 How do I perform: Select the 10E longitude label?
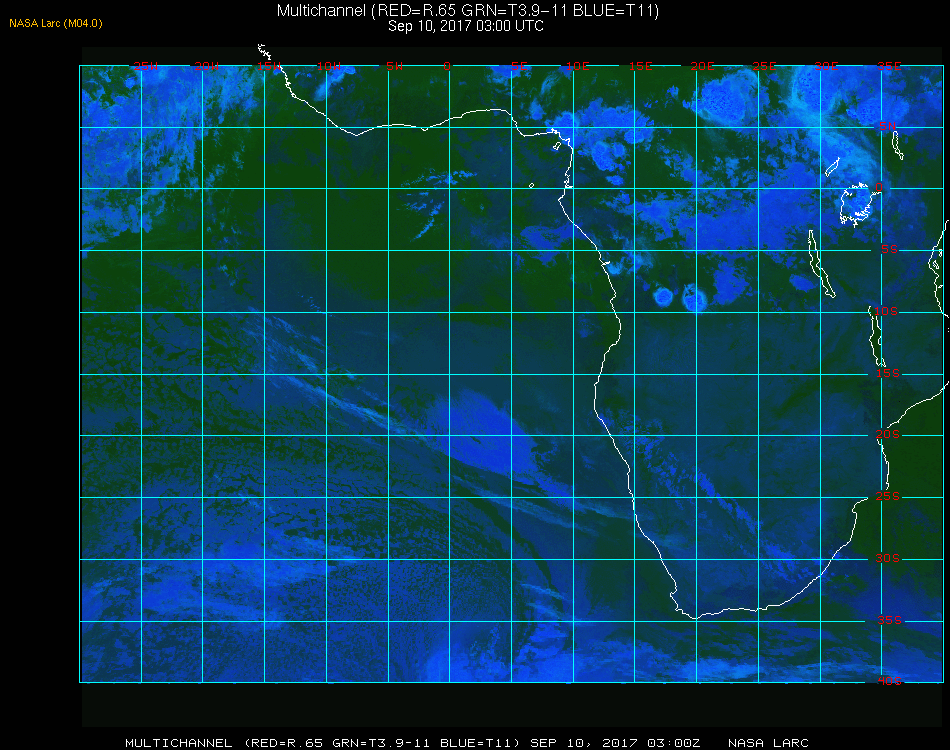(x=577, y=66)
